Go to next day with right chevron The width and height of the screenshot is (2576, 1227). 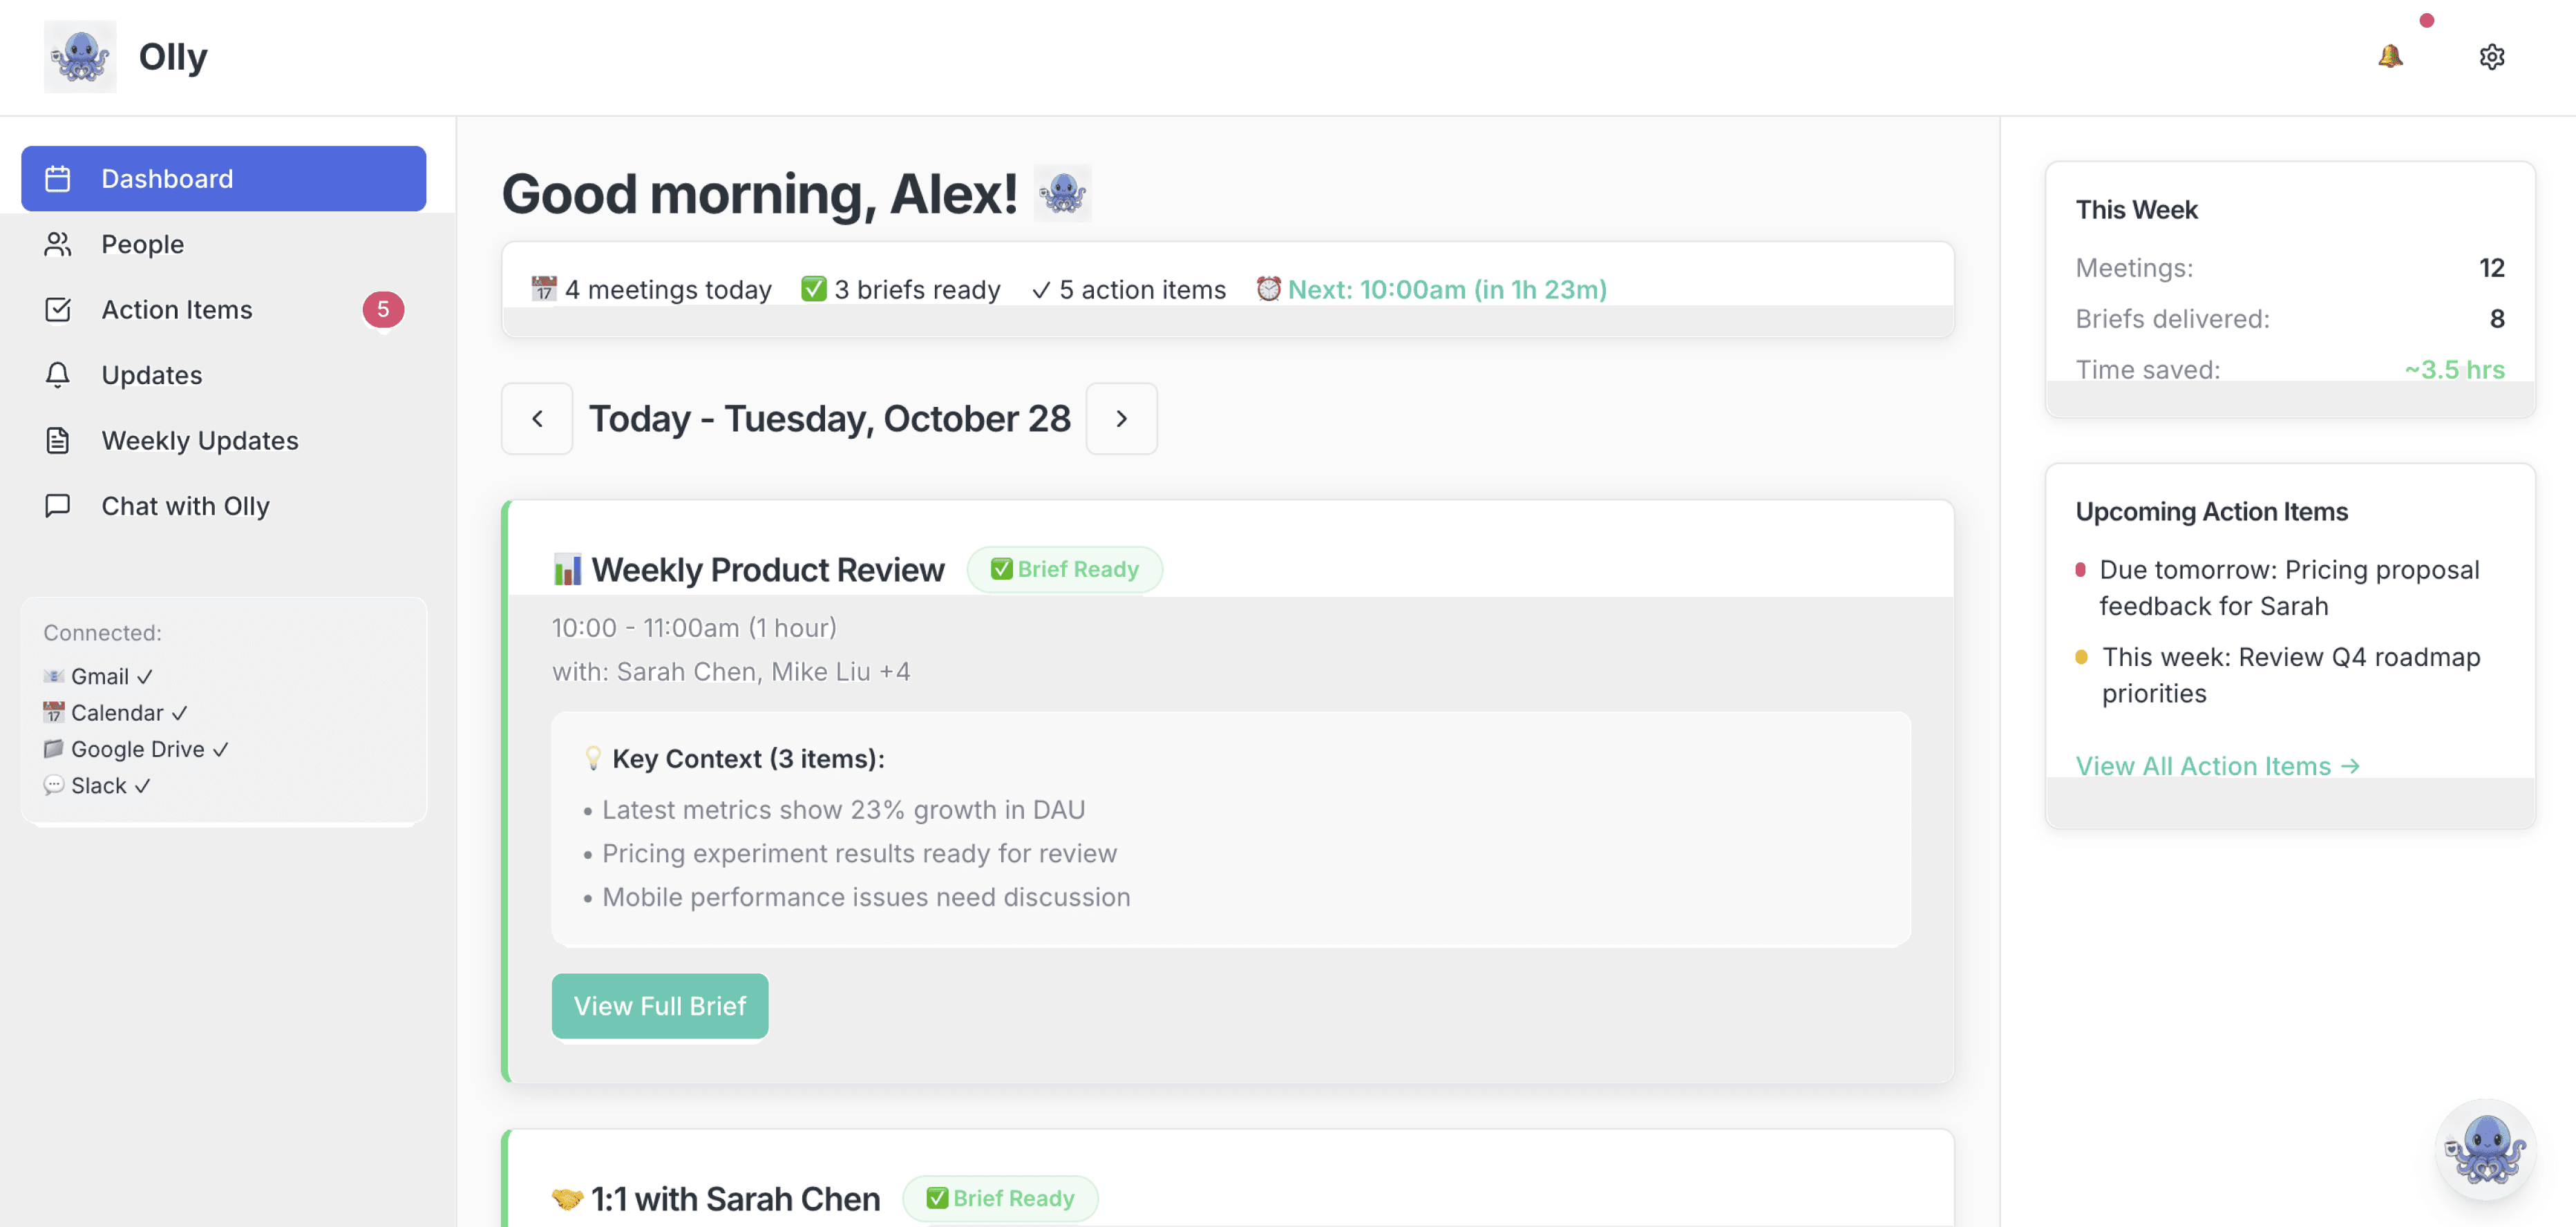(1121, 419)
